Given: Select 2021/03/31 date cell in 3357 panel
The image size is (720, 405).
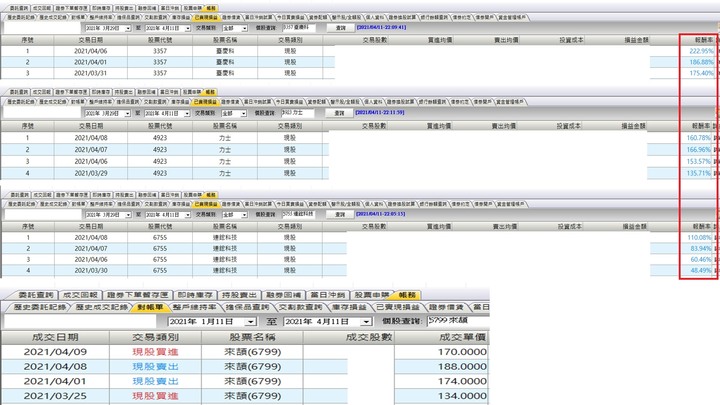Looking at the screenshot, I should pos(90,73).
